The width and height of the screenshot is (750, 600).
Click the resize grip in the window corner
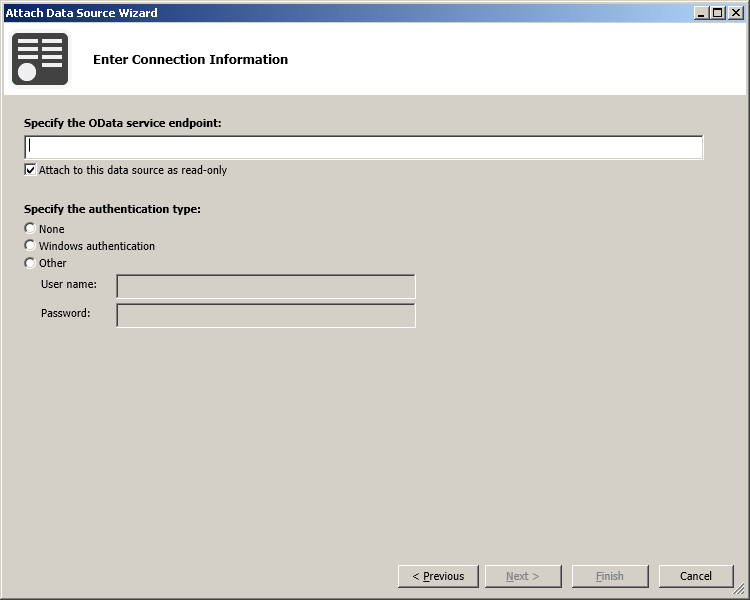point(740,591)
